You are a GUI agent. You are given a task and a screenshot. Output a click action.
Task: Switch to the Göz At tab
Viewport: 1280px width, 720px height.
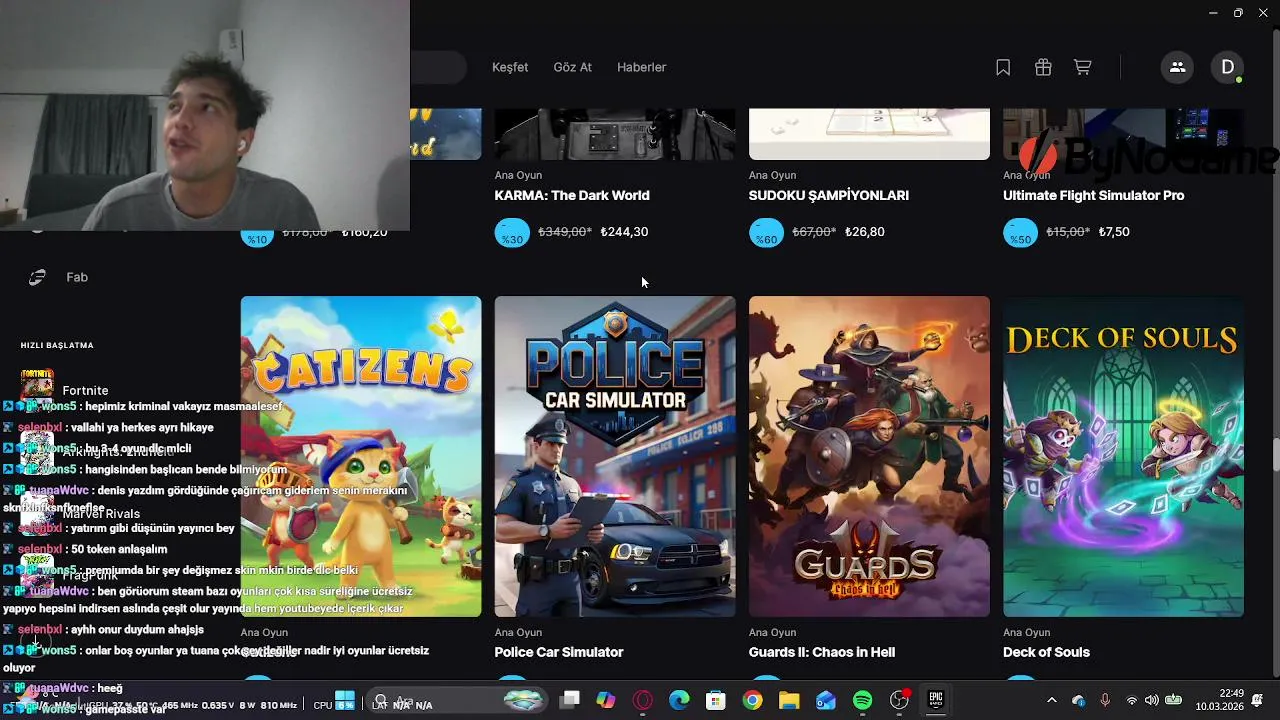click(x=573, y=67)
